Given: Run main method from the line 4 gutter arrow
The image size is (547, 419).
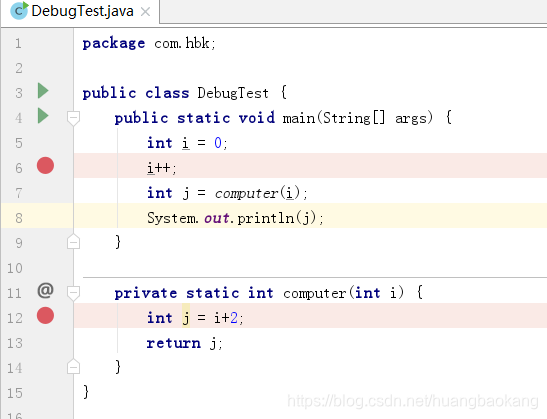Looking at the screenshot, I should point(43,116).
